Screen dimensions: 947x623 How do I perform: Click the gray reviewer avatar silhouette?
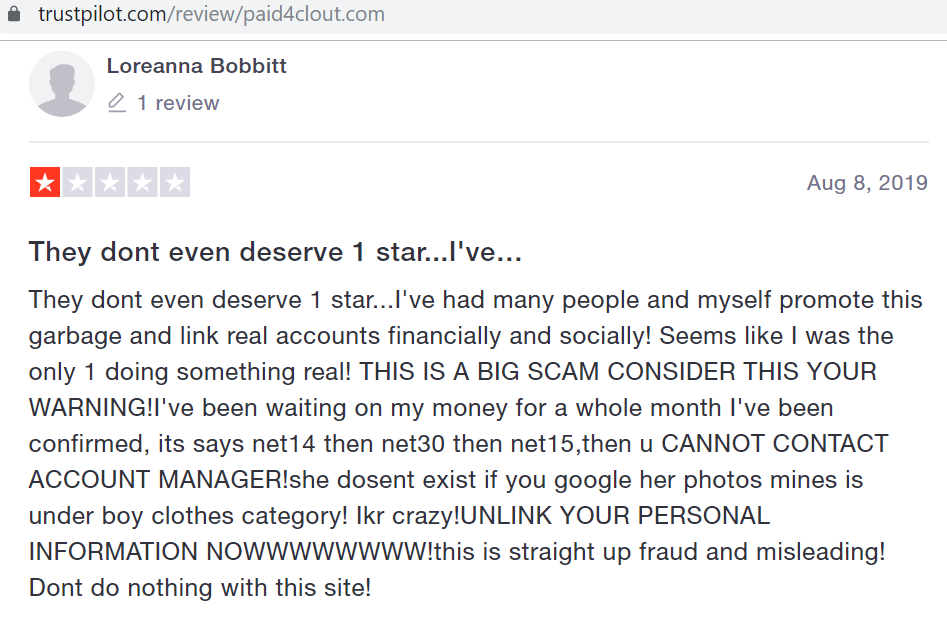62,84
